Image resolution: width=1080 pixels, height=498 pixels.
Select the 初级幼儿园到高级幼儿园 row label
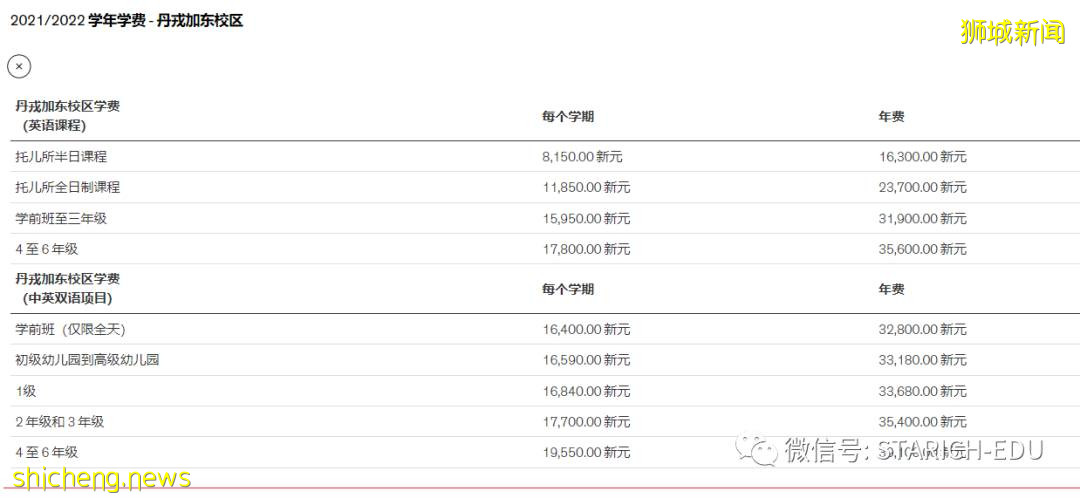pos(87,360)
